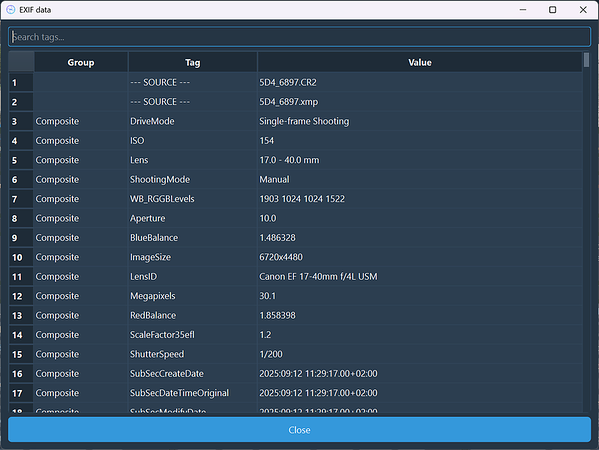Viewport: 599px width, 450px height.
Task: Click the 5D4_6897.CR2 source value cell
Action: coord(420,83)
